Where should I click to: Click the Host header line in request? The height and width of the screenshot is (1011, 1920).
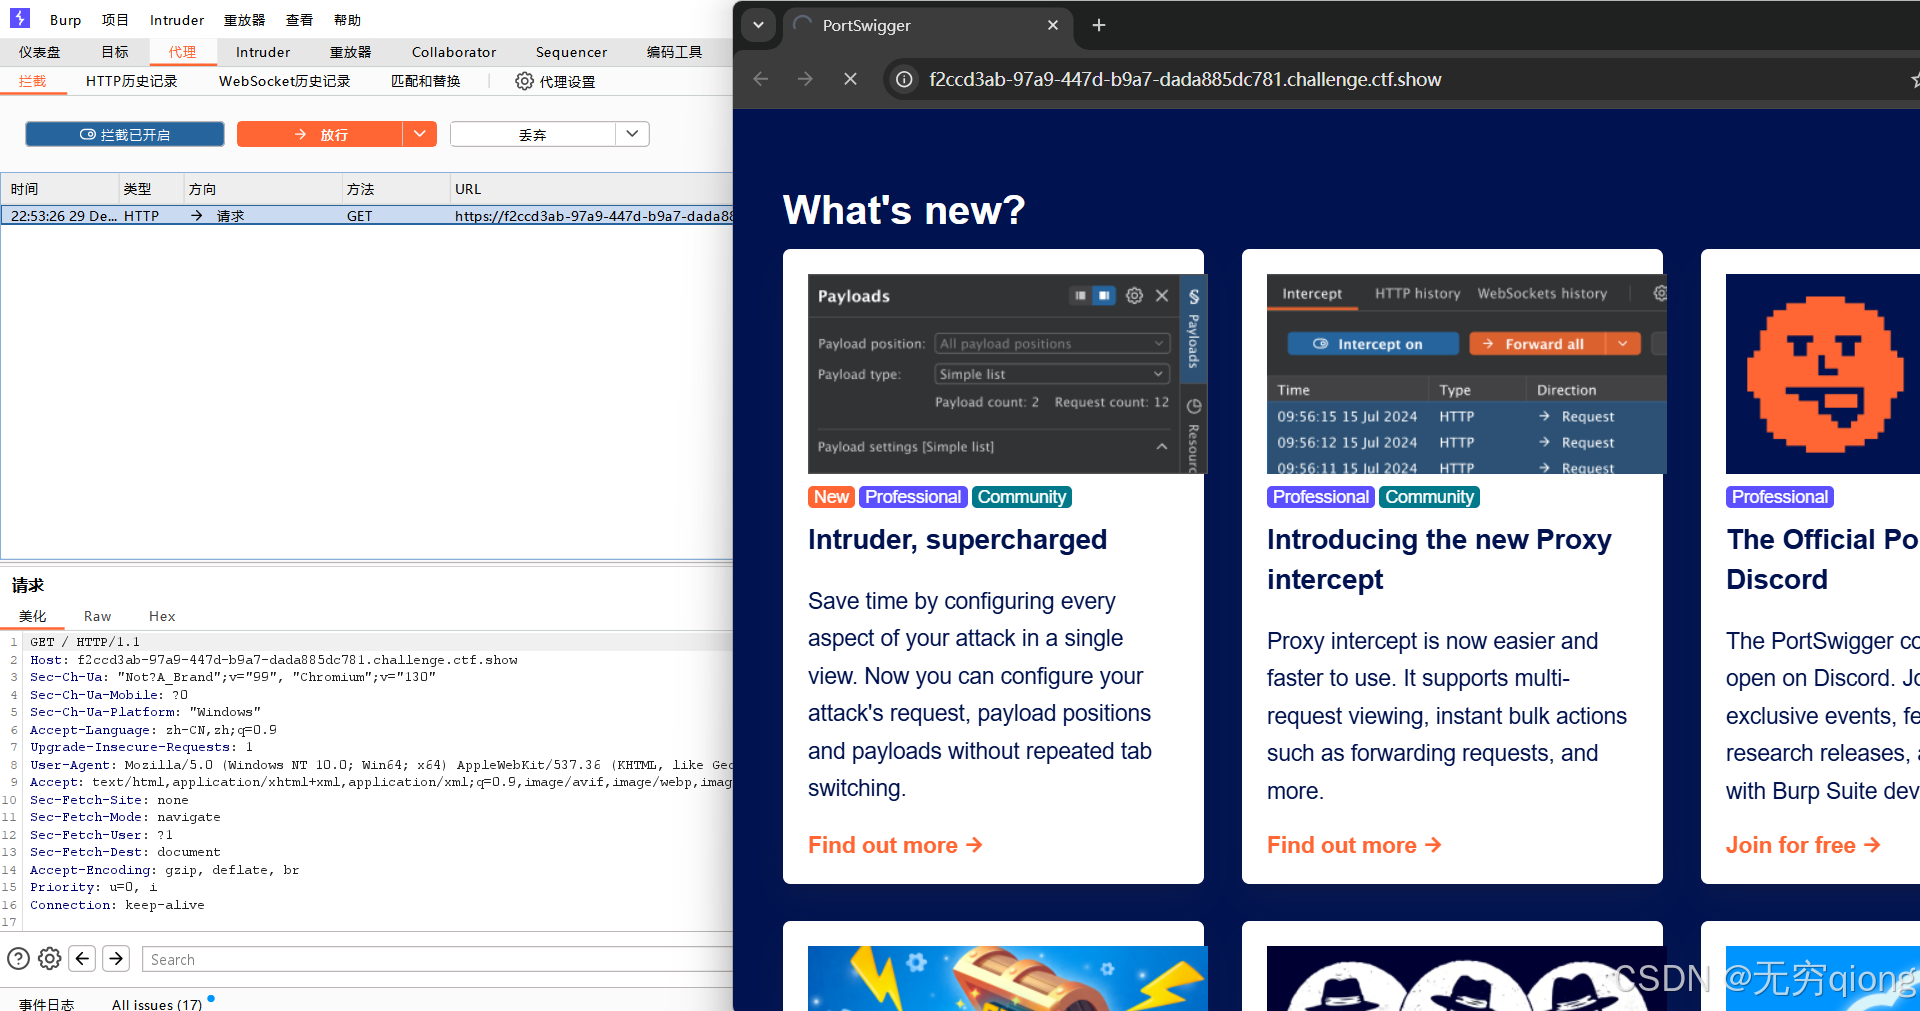click(274, 659)
